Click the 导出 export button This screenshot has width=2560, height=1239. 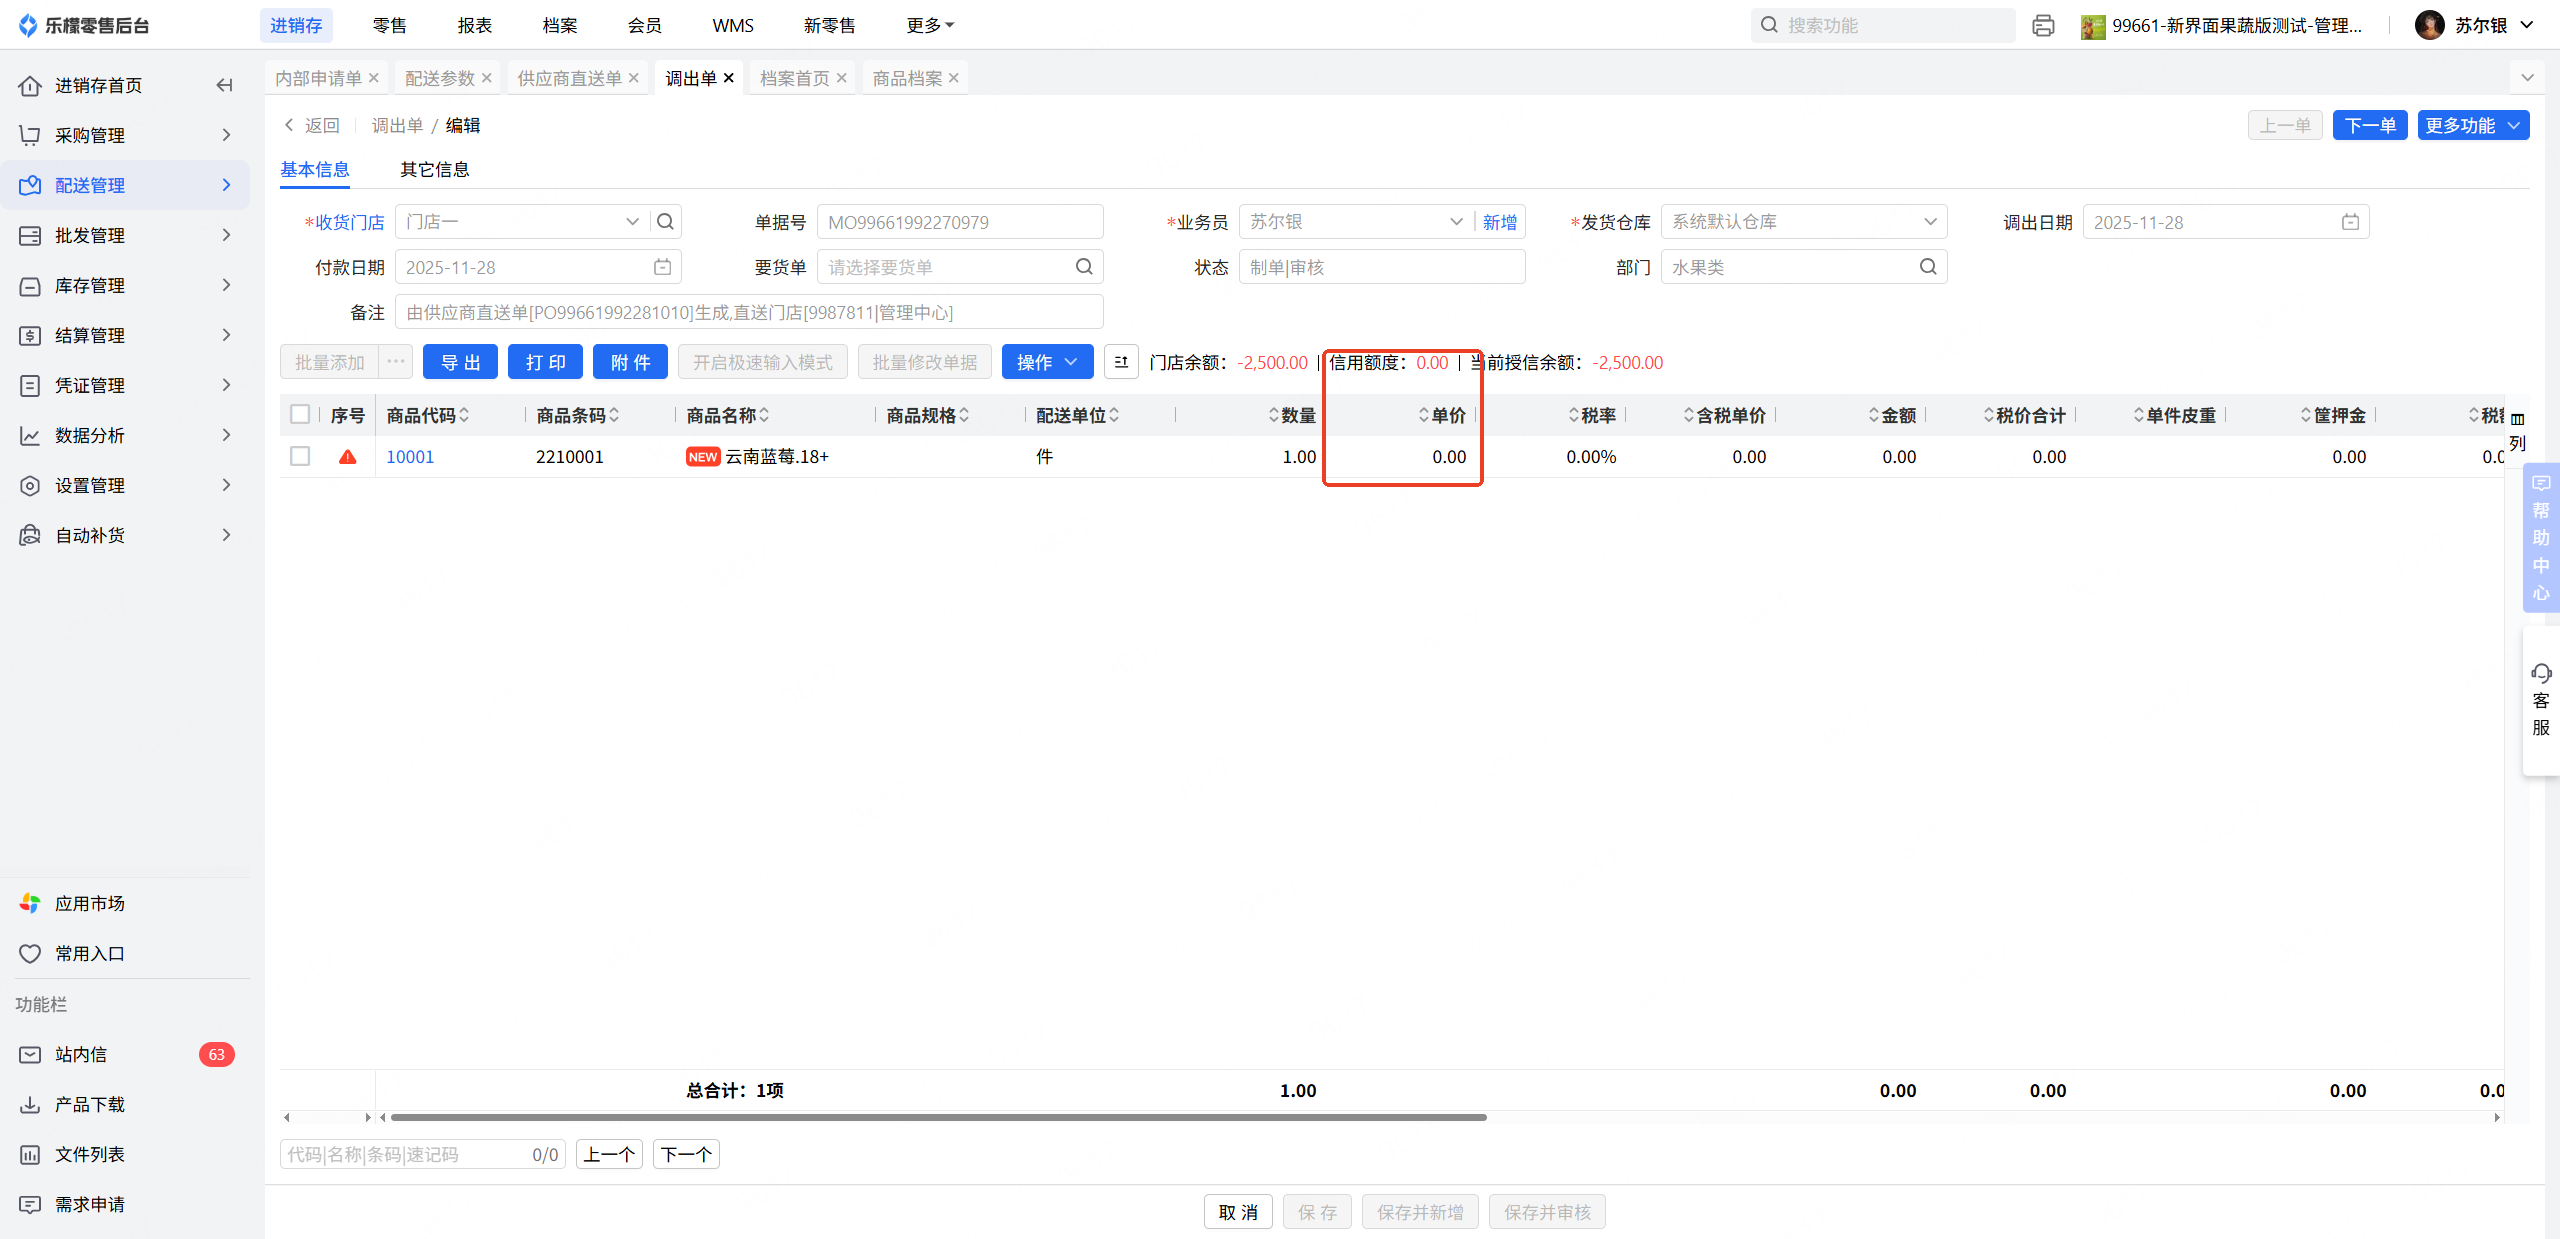(460, 362)
